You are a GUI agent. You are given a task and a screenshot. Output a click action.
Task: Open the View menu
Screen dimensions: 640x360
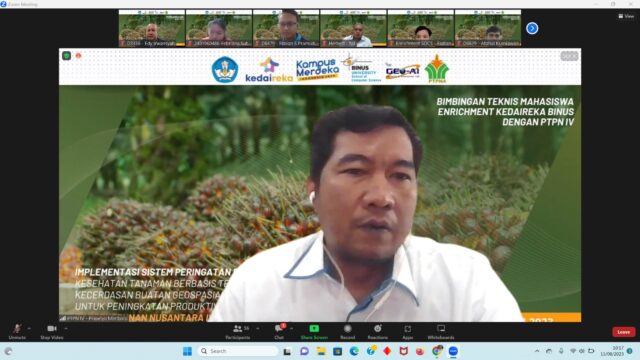[626, 16]
